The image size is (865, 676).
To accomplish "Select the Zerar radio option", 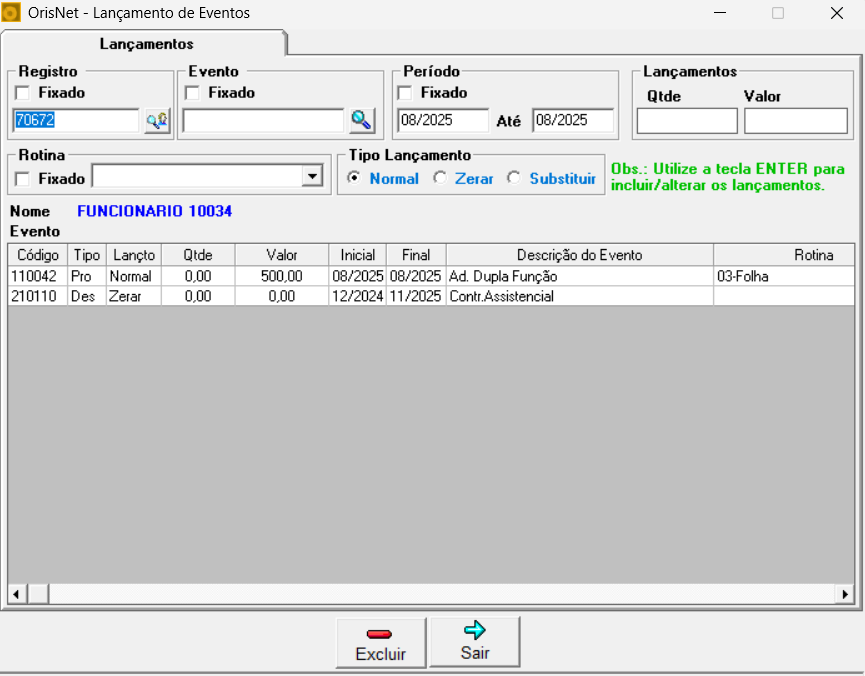I will [x=439, y=179].
